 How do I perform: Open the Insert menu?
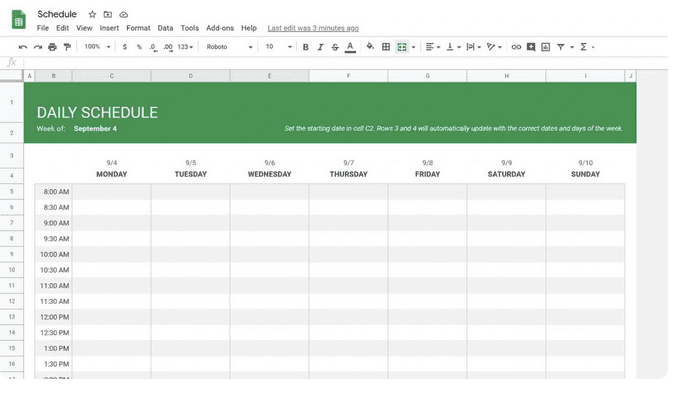[109, 28]
